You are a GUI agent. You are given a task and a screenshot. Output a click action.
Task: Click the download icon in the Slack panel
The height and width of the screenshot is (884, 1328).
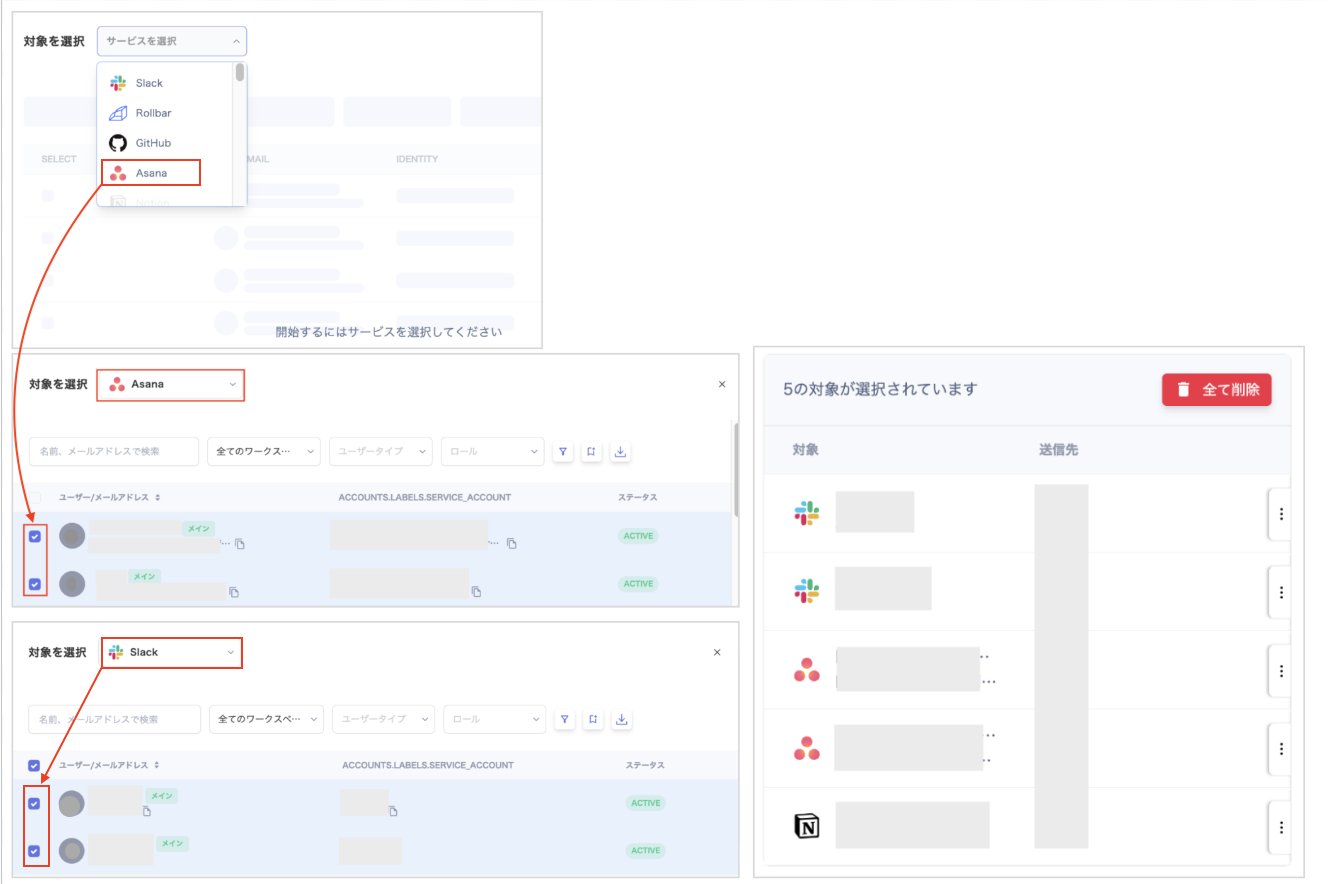(622, 719)
